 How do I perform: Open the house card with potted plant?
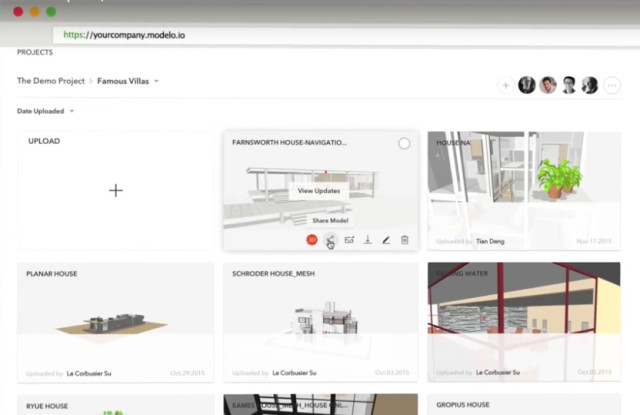(x=524, y=191)
